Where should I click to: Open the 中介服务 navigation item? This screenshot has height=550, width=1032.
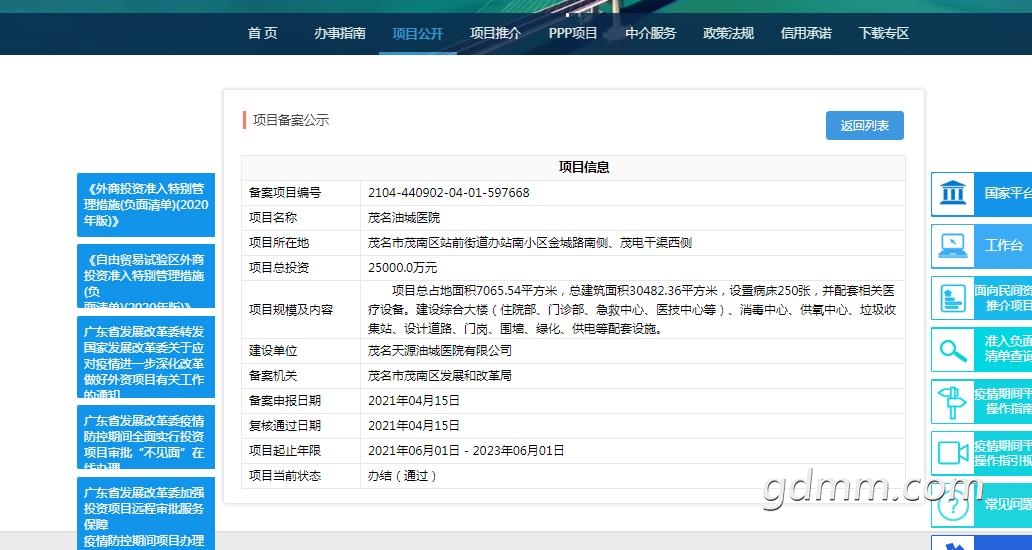coord(651,33)
